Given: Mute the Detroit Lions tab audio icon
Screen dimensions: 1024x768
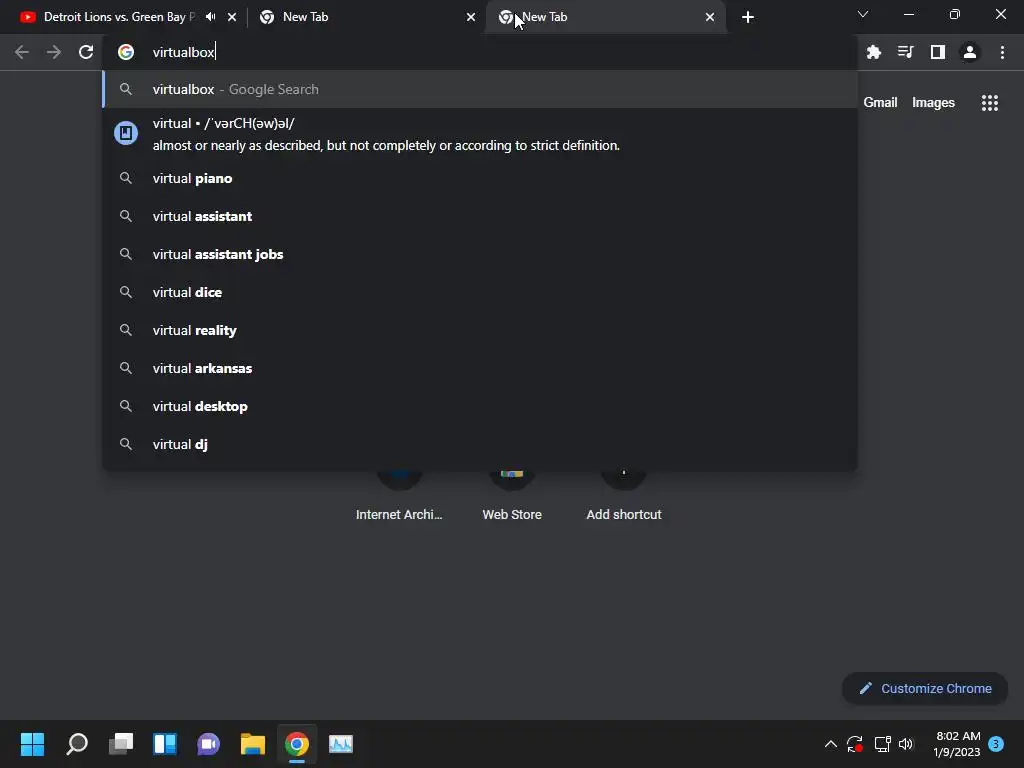Looking at the screenshot, I should [210, 17].
